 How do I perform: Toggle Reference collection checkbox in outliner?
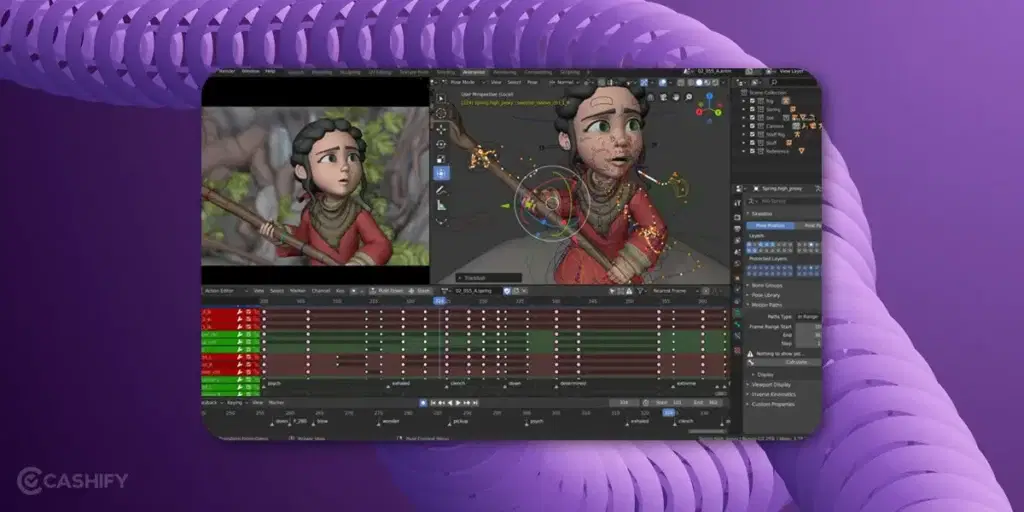coord(752,151)
